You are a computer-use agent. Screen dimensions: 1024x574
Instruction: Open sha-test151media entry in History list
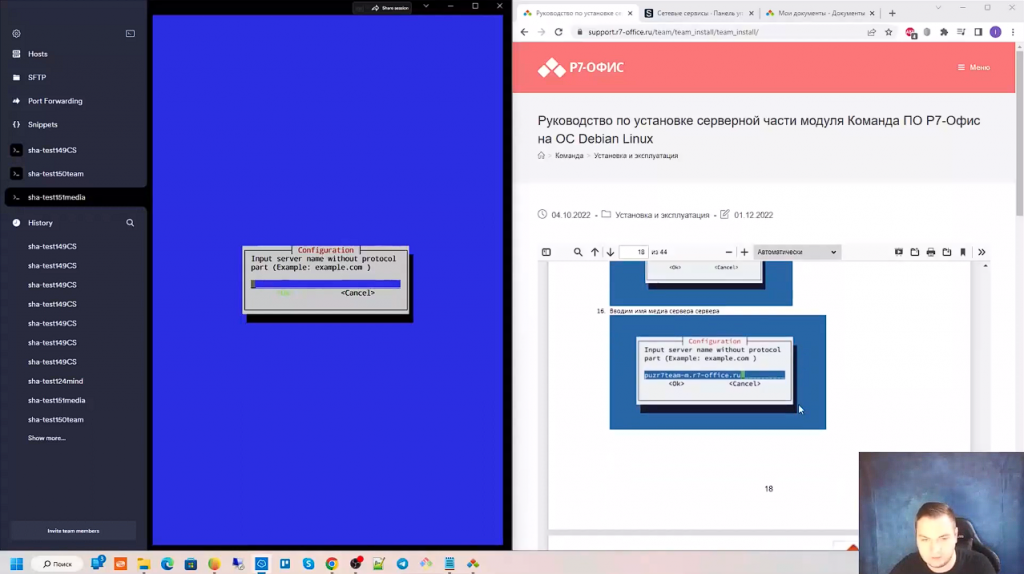pos(57,400)
